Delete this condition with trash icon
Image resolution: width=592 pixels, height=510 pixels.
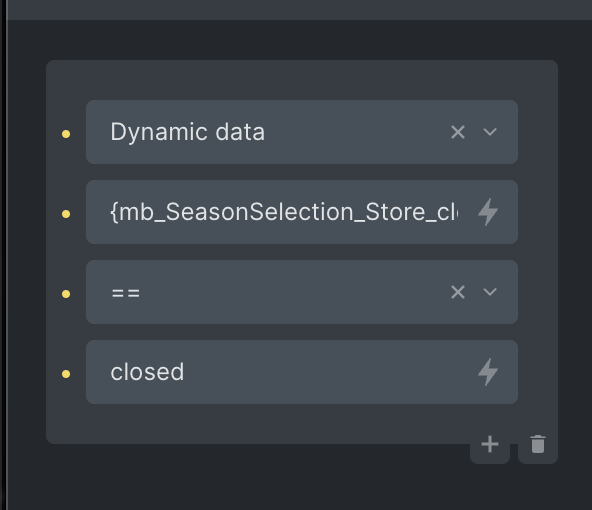coord(538,444)
